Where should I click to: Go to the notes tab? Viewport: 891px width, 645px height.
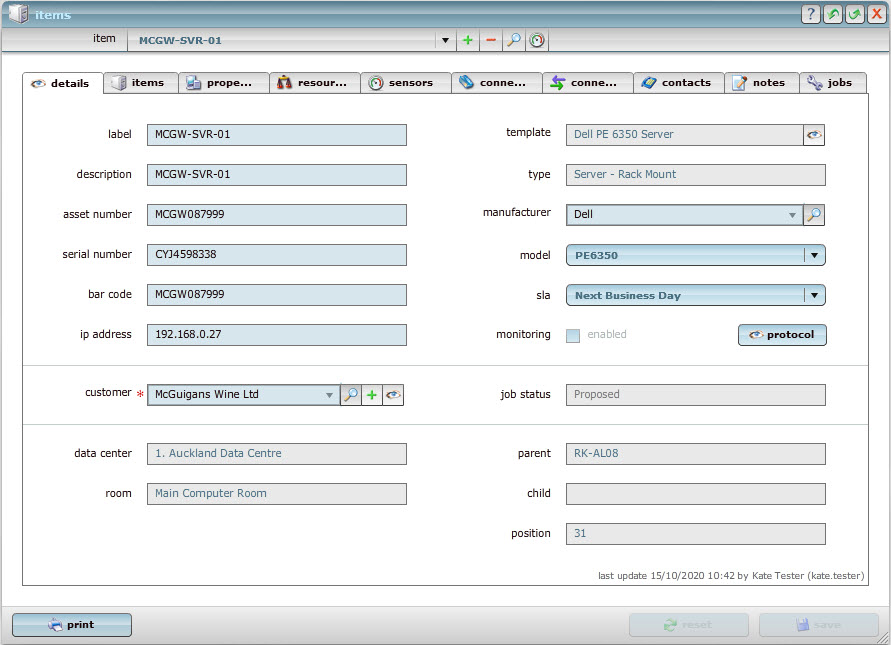761,83
